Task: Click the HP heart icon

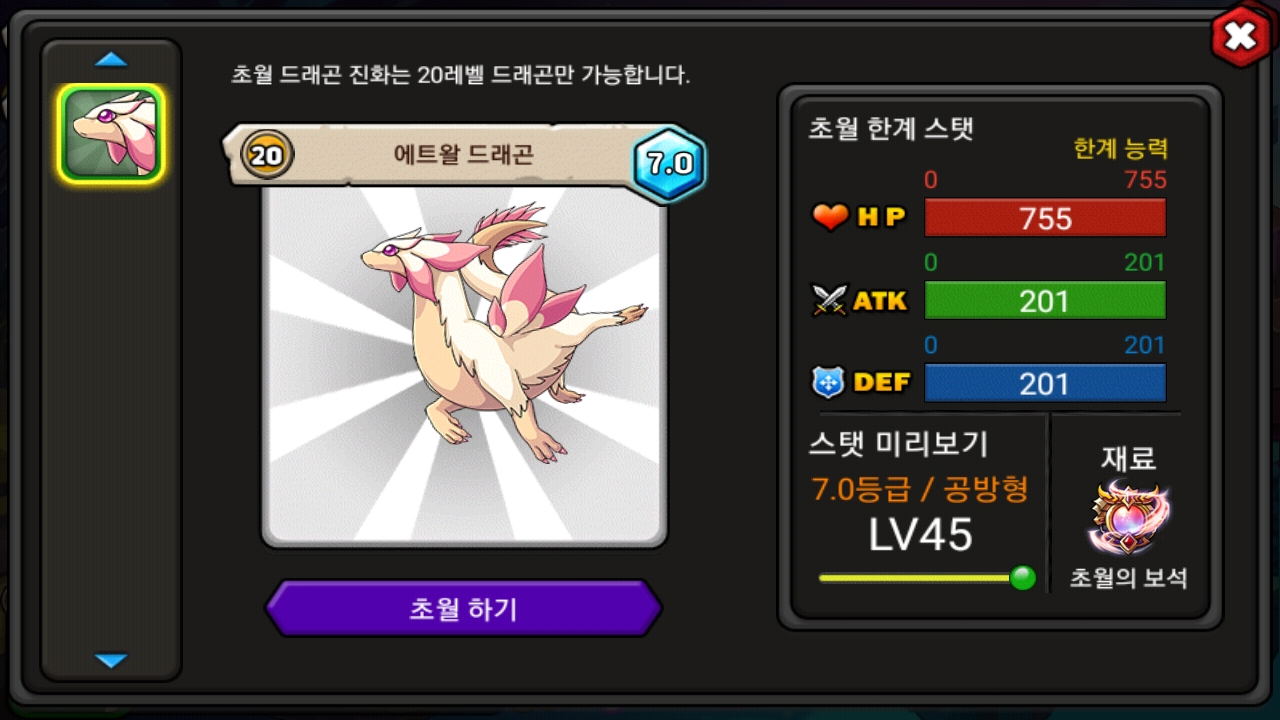Action: pyautogui.click(x=830, y=216)
